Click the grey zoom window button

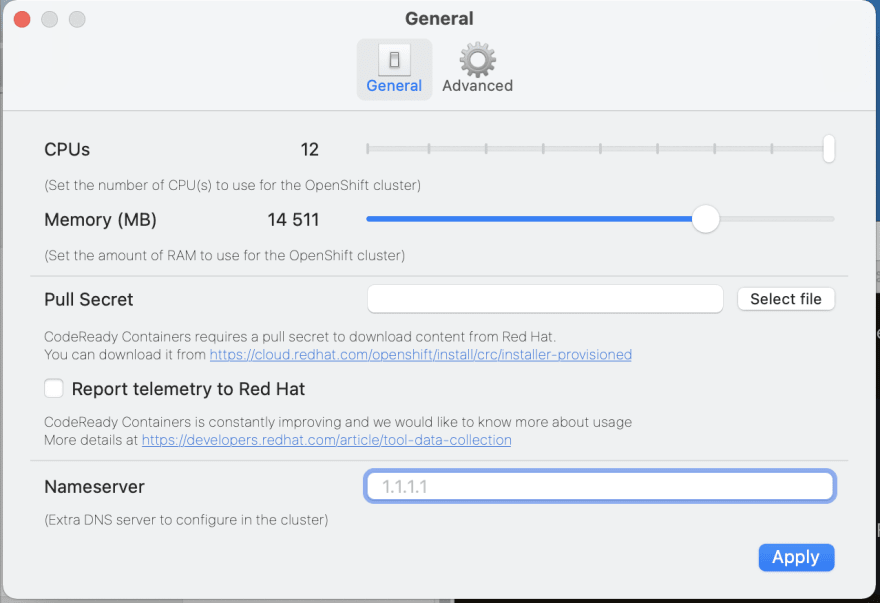77,19
